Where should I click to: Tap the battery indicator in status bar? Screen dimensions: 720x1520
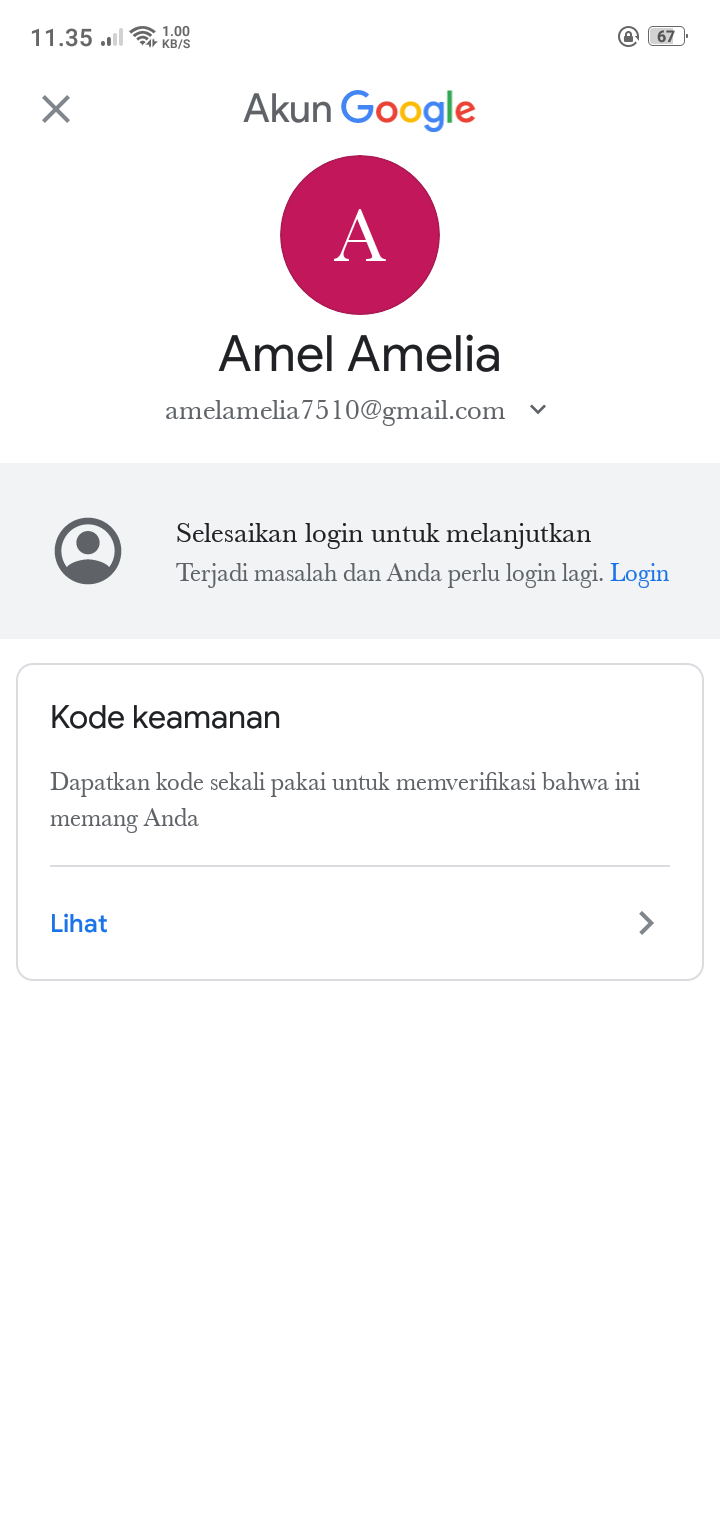[667, 37]
